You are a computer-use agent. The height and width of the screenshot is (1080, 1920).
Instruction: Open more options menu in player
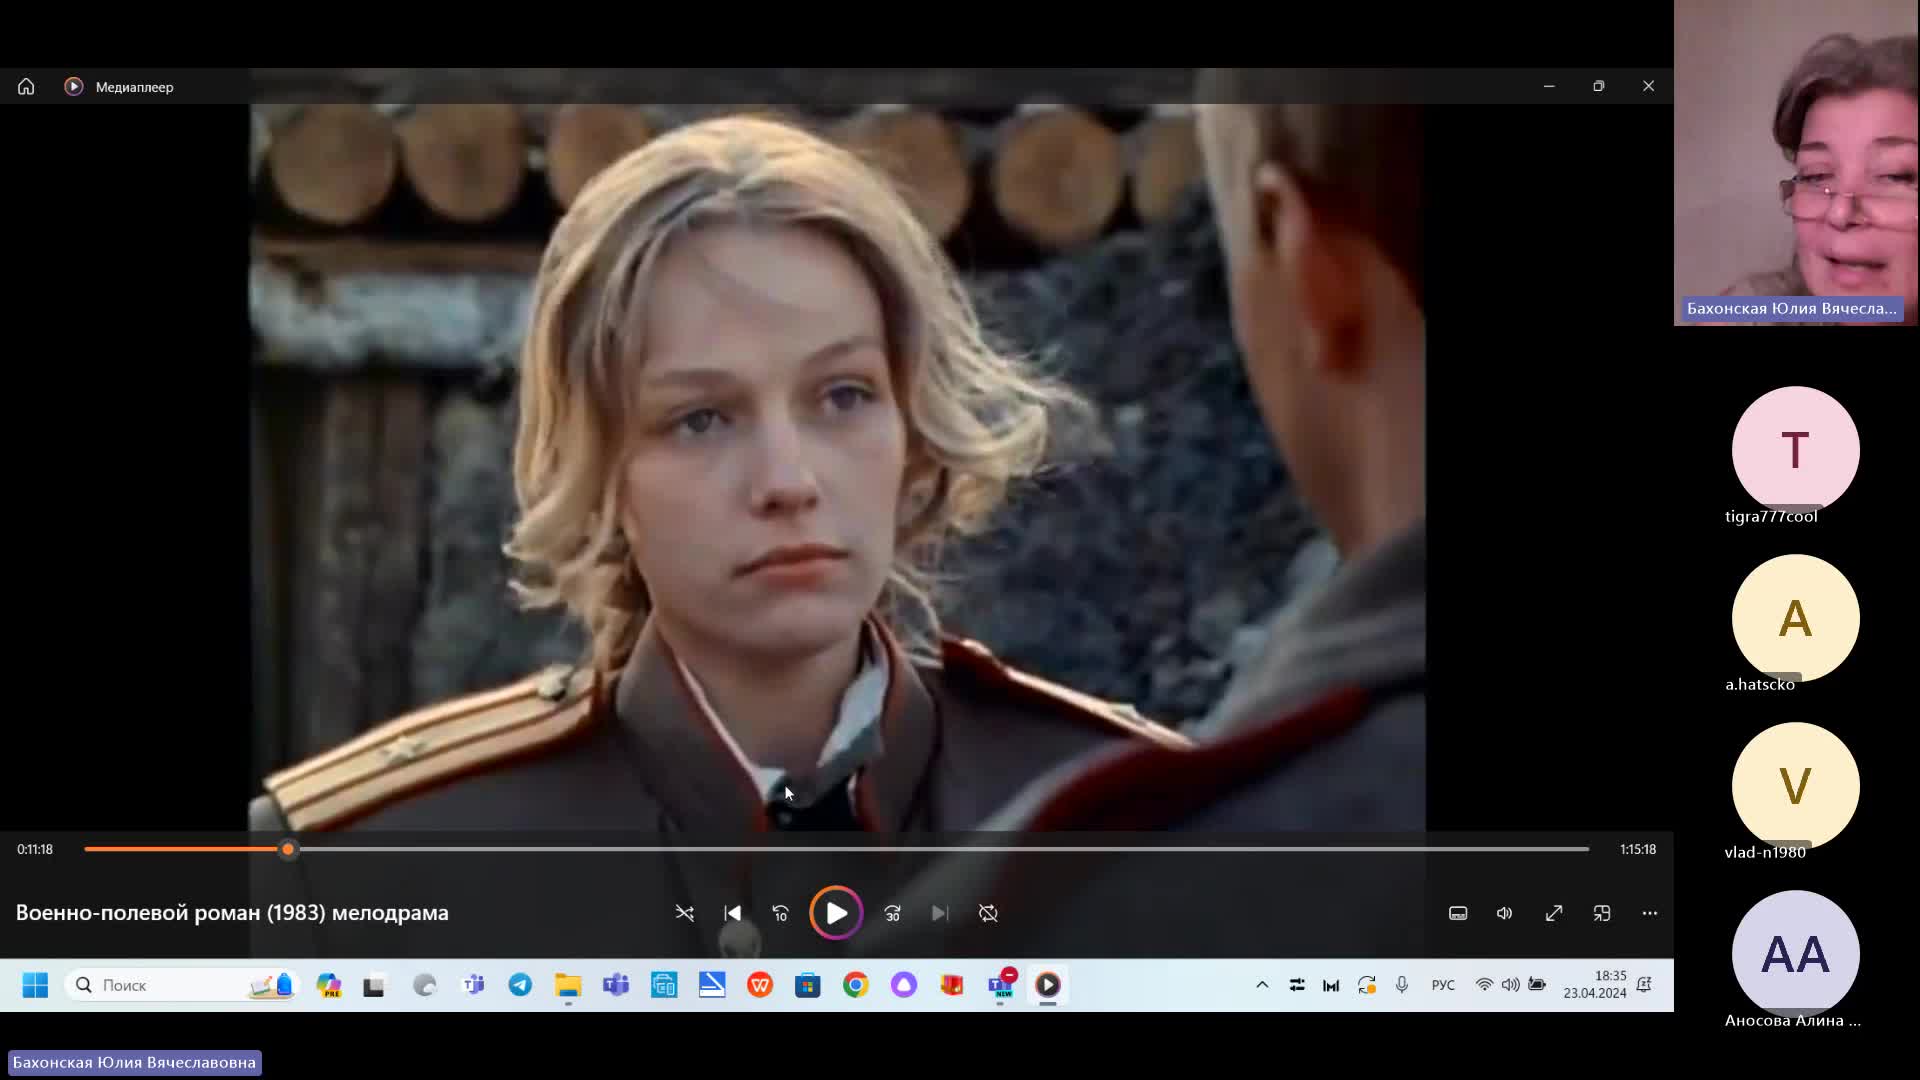tap(1650, 913)
